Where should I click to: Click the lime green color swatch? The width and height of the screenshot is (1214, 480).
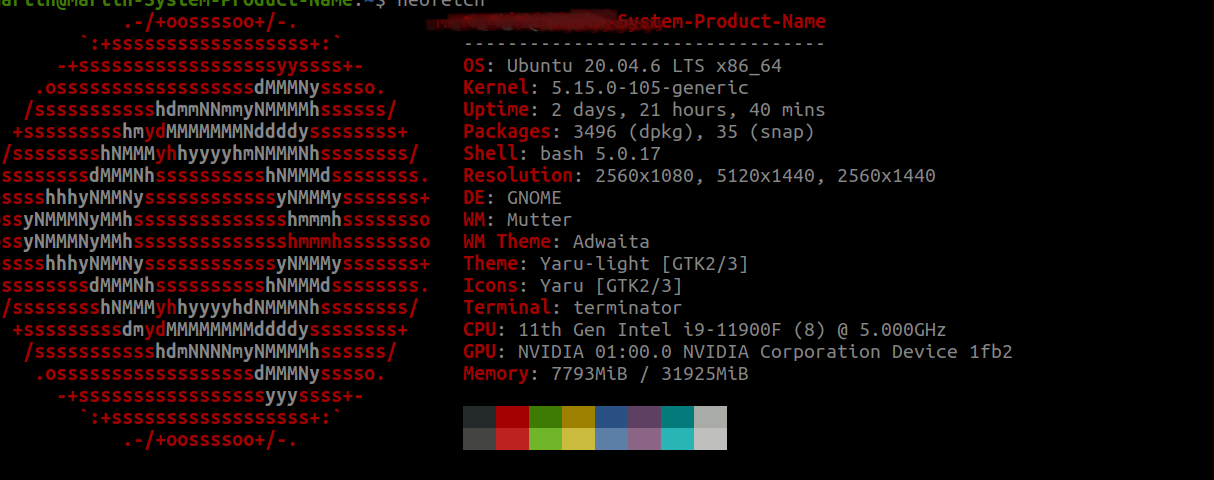(x=545, y=439)
